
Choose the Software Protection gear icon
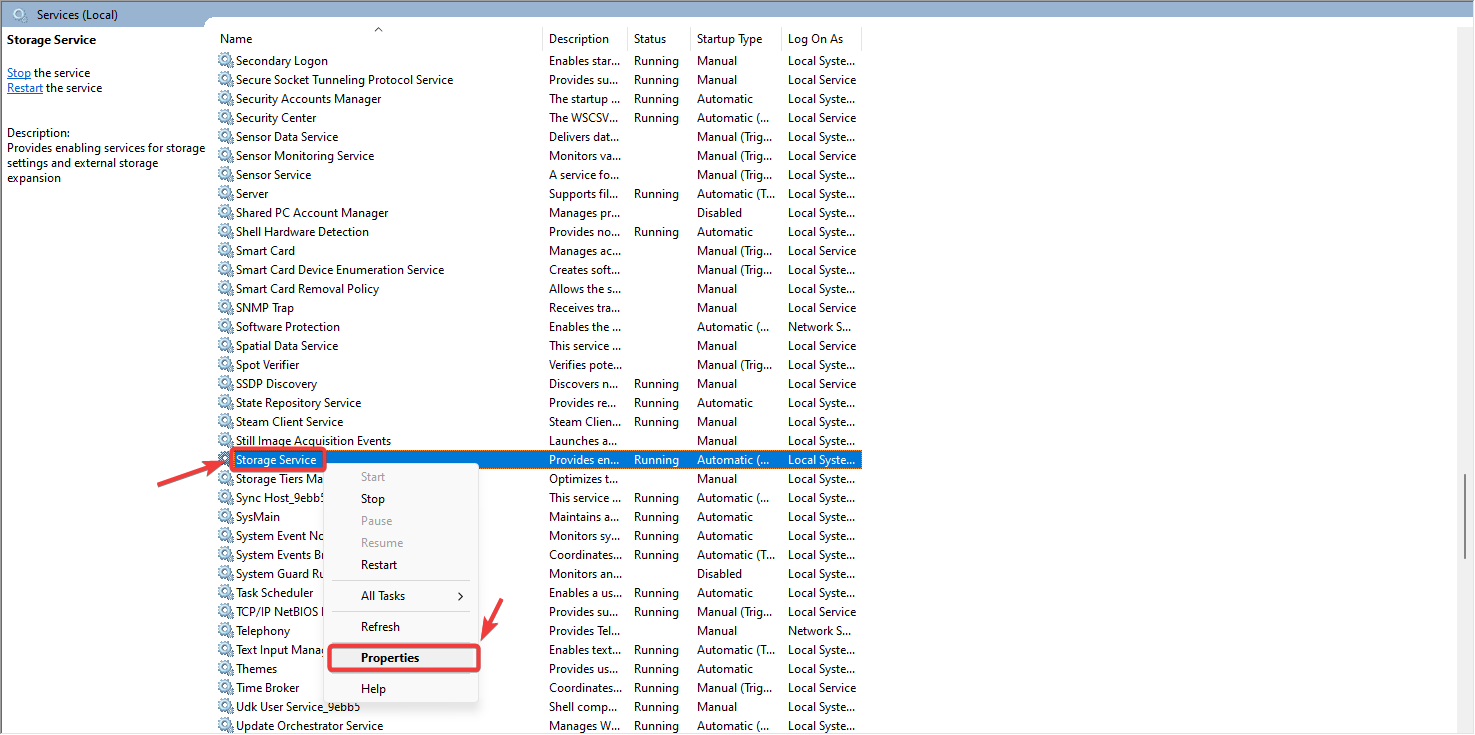(x=226, y=327)
